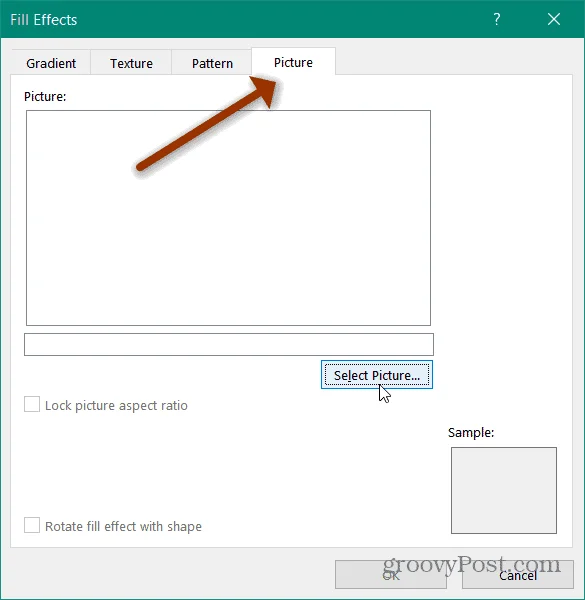Tick the Lock picture aspect ratio checkbox
The image size is (585, 600).
[32, 404]
